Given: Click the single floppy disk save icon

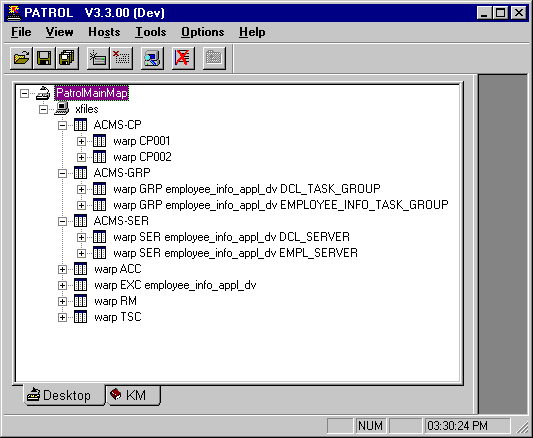Looking at the screenshot, I should [x=44, y=58].
